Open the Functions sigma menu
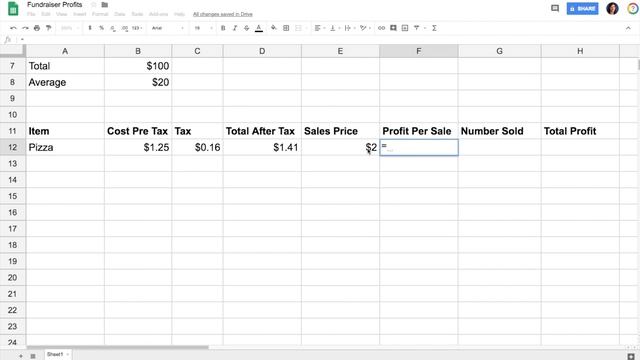This screenshot has height=360, width=640. click(434, 28)
